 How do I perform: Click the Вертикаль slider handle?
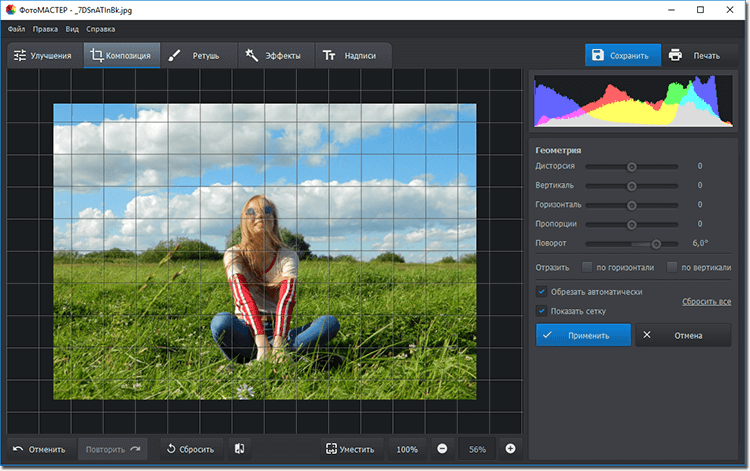(631, 186)
